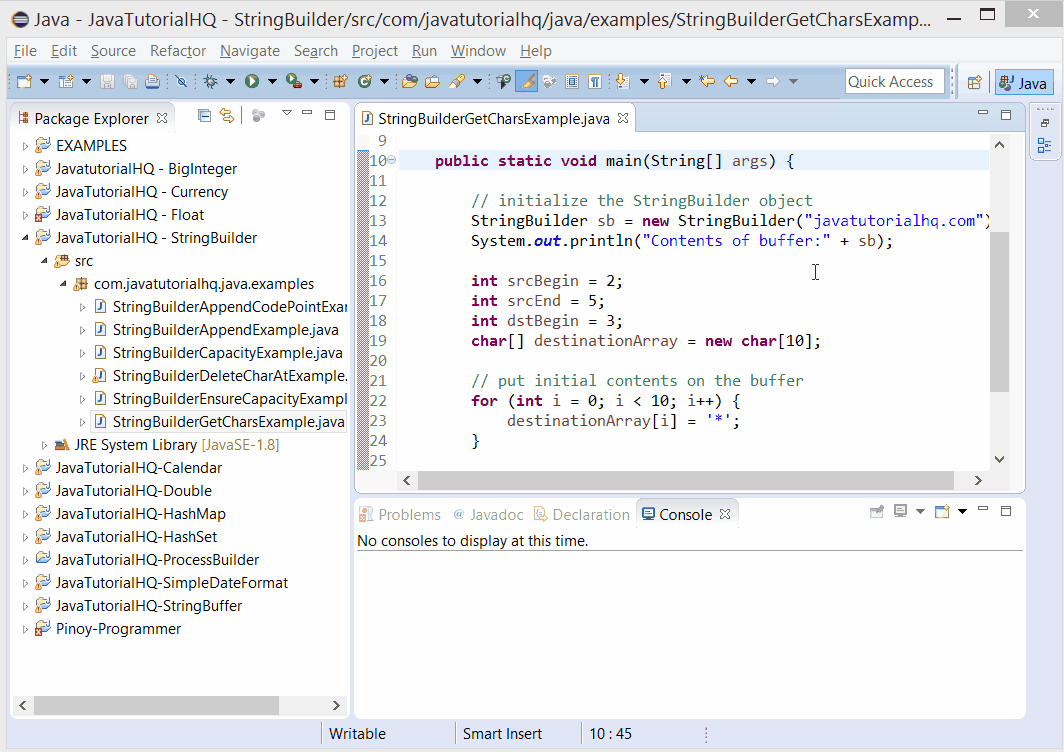The image size is (1064, 752).
Task: Collapse the com.javatutorialhq.java.examples package
Action: tap(62, 283)
